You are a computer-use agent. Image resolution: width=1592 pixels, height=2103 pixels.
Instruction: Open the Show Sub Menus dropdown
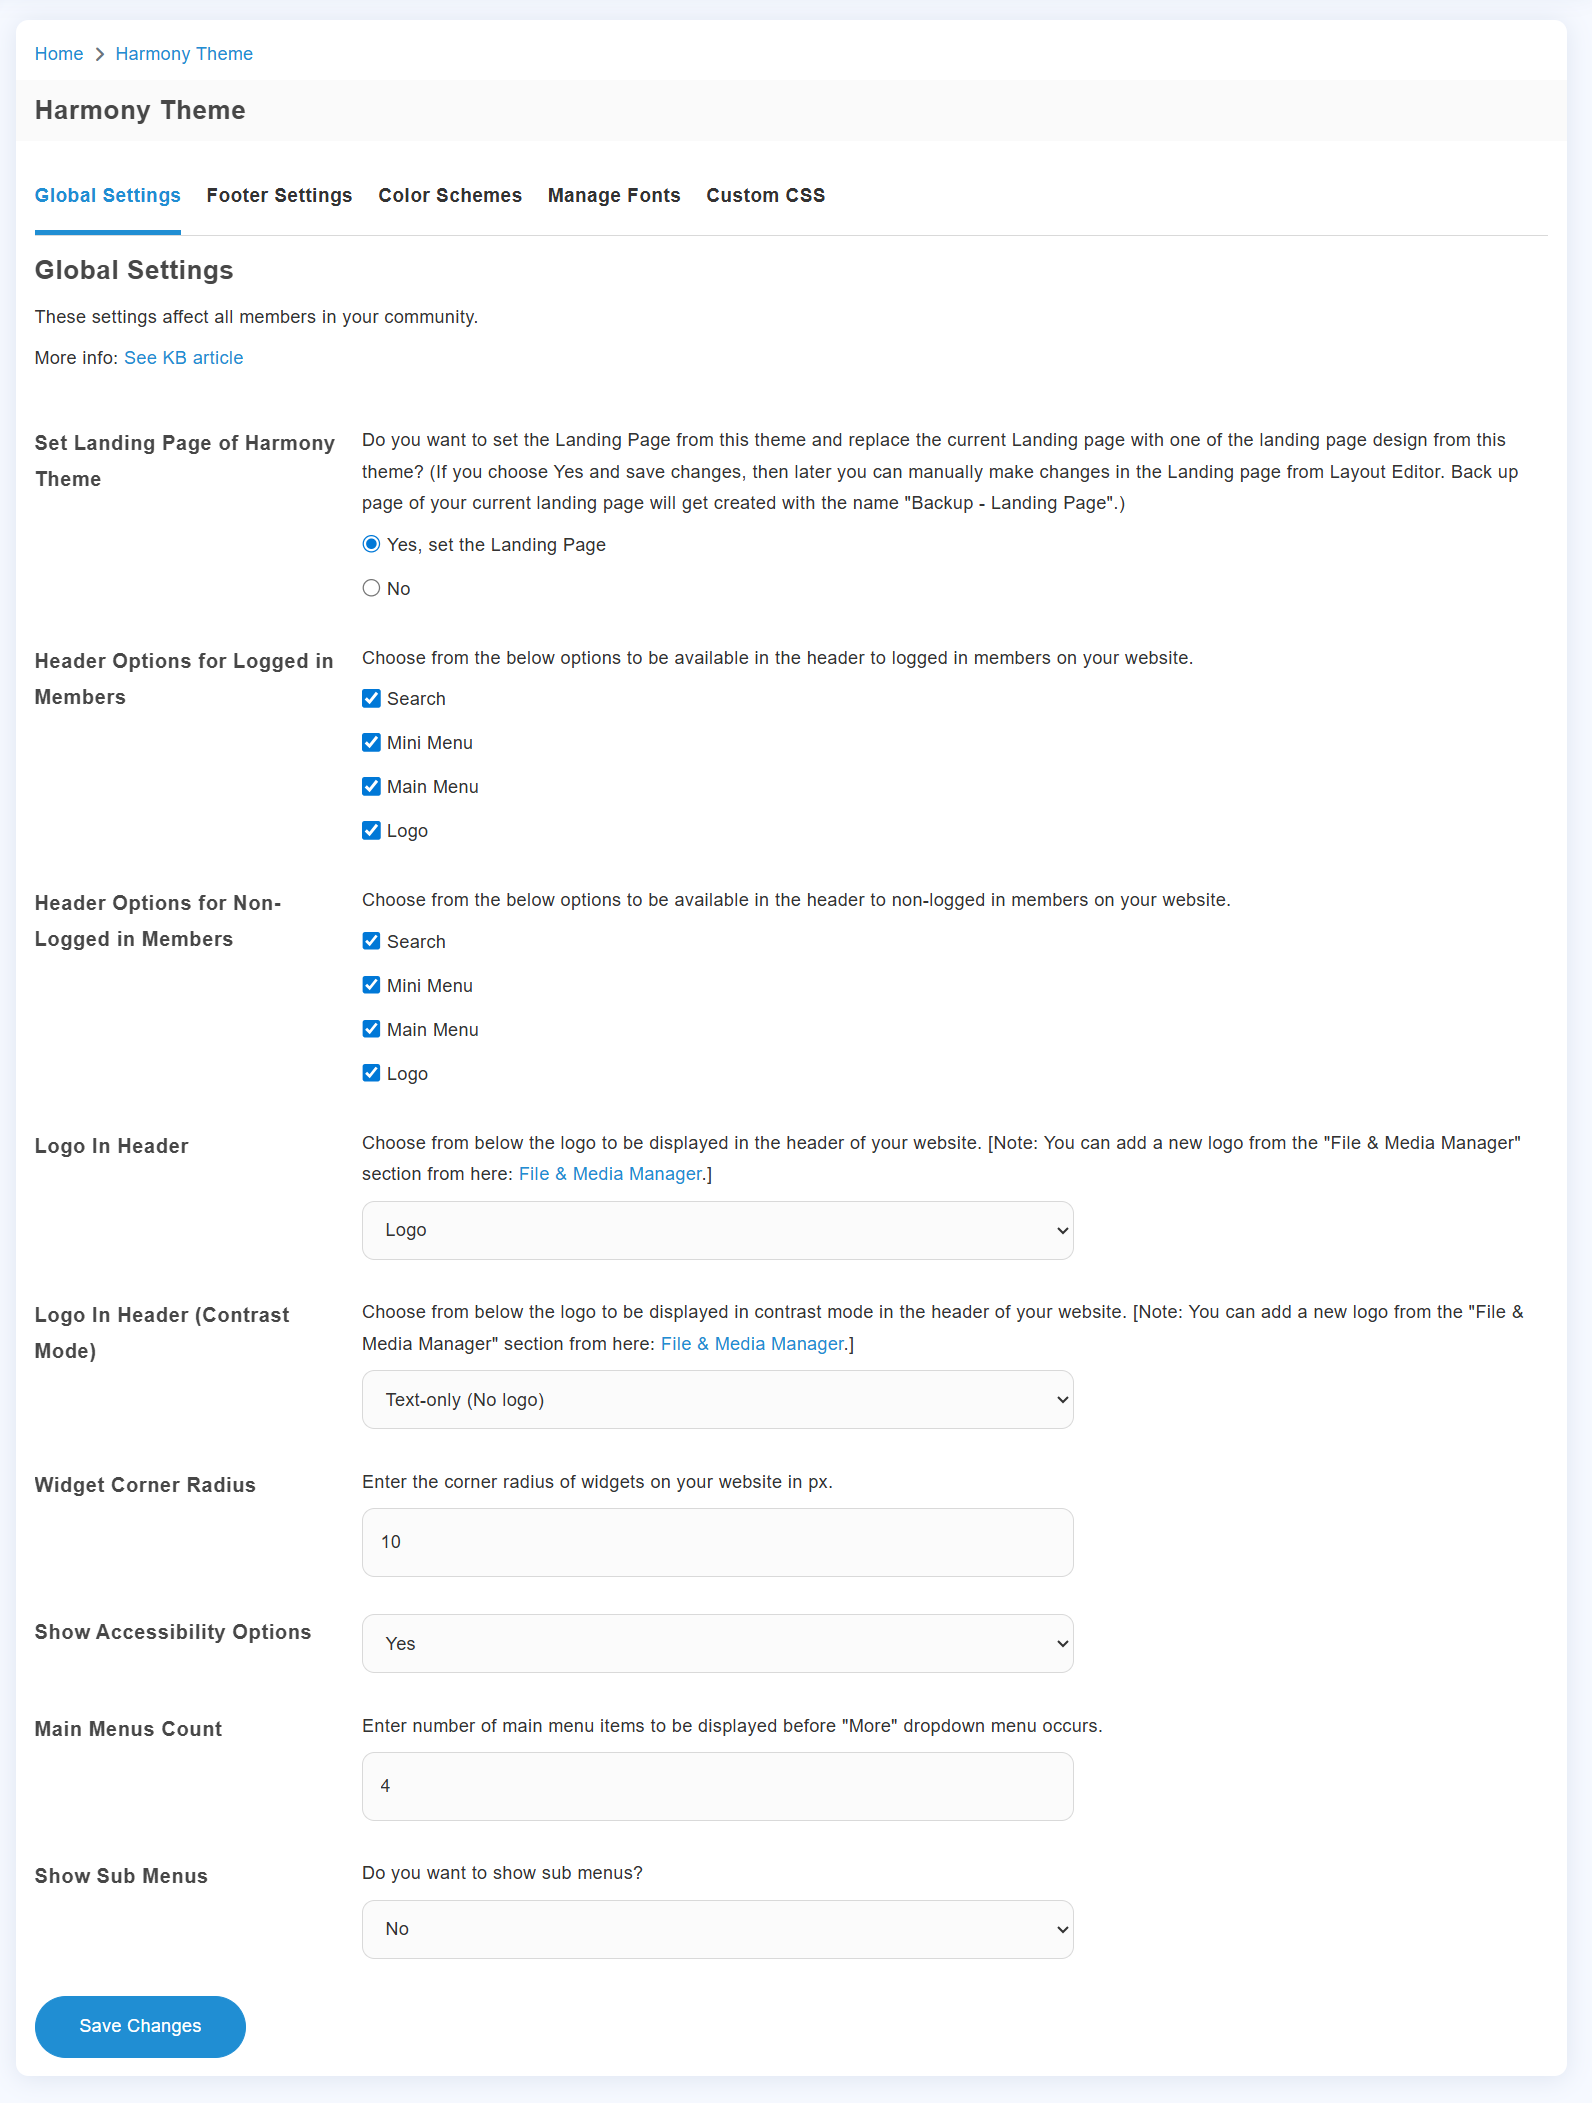click(x=718, y=1930)
